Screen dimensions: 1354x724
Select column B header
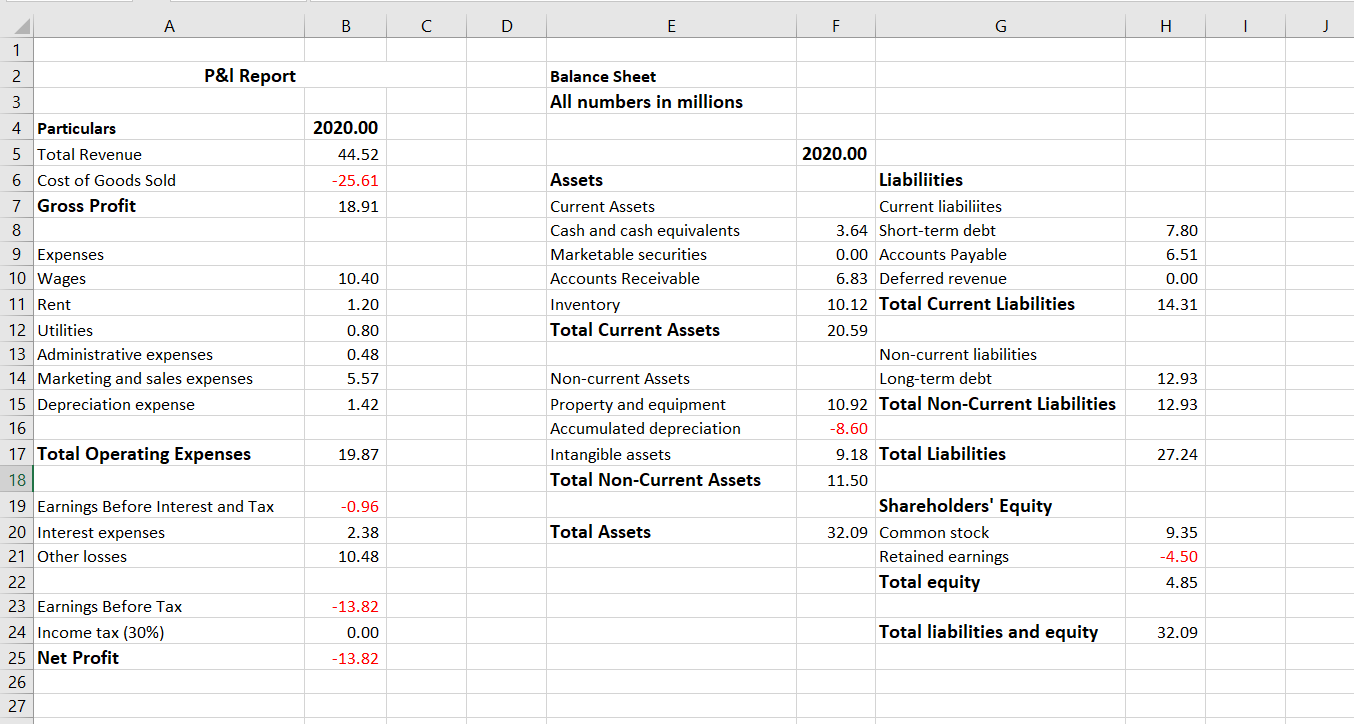click(345, 28)
